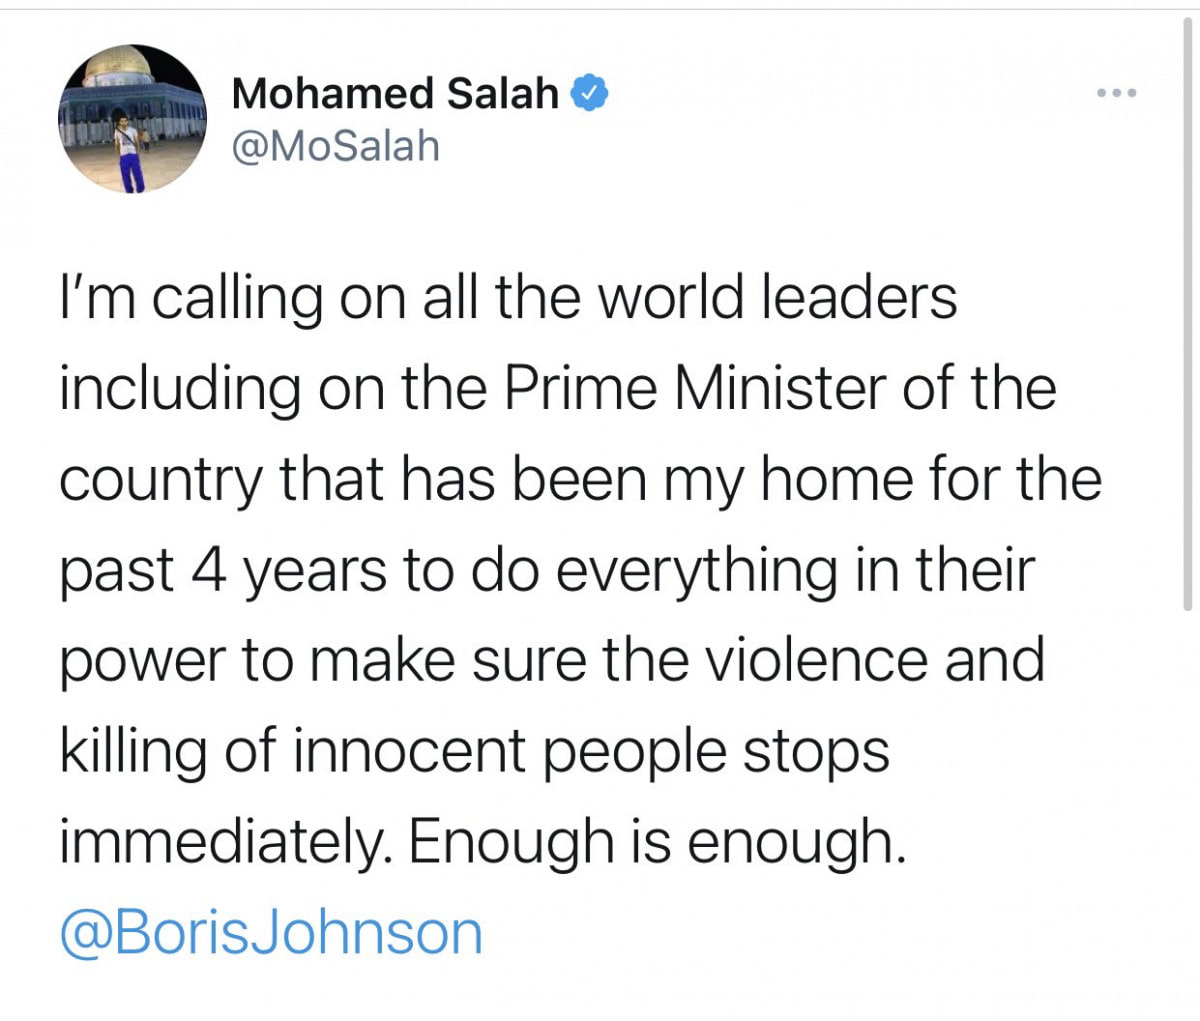Click the blue verified badge

[x=590, y=94]
